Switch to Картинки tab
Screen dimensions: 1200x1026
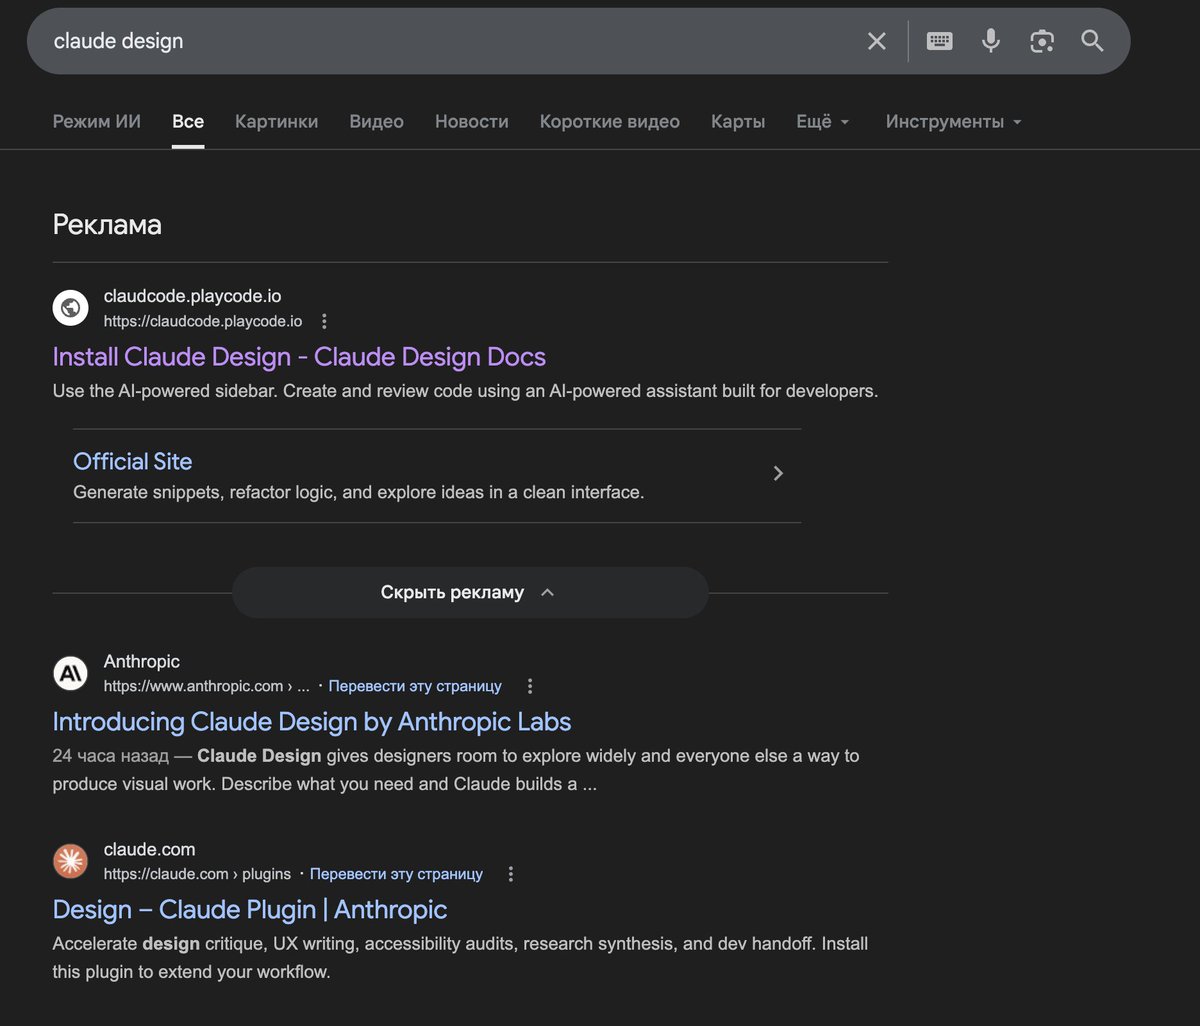pyautogui.click(x=277, y=121)
